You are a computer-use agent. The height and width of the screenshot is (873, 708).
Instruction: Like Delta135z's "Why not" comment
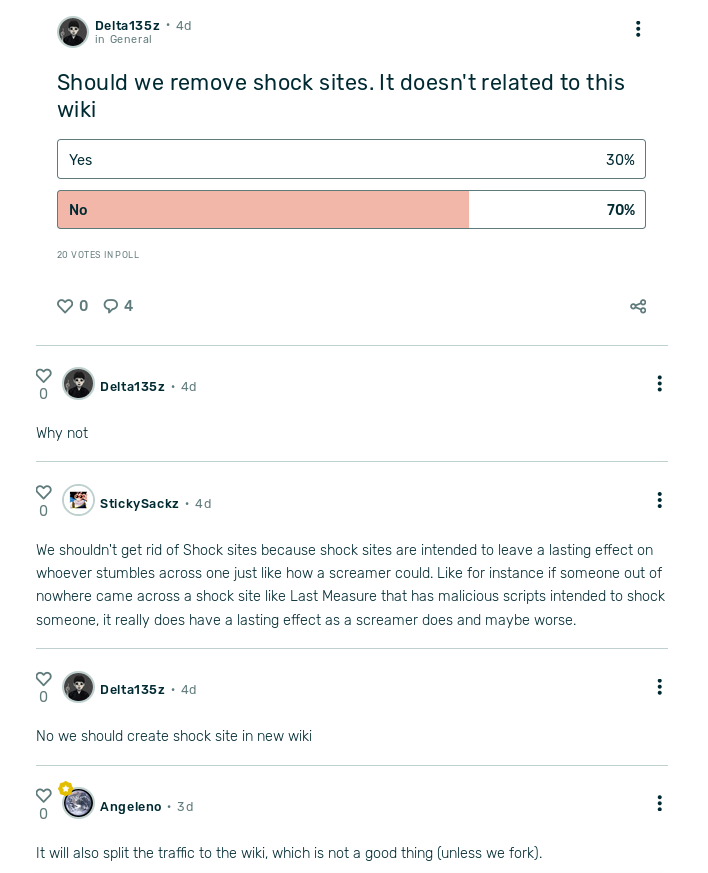[x=43, y=376]
